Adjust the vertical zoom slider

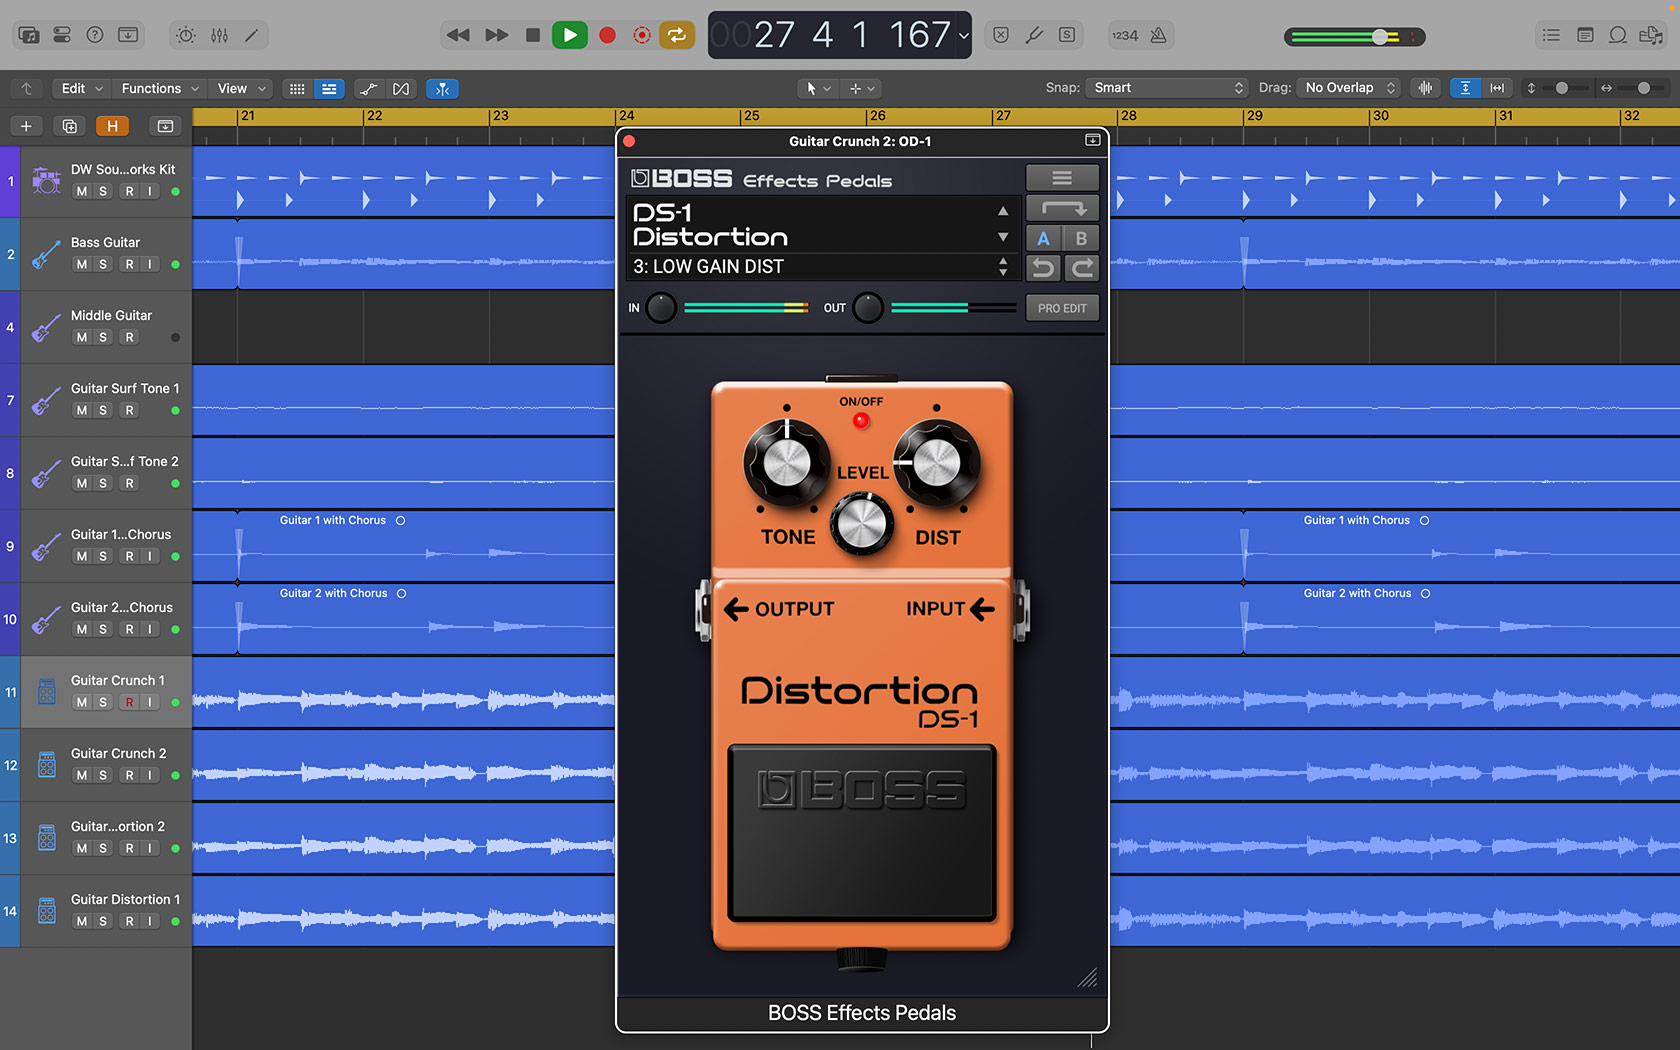click(1560, 88)
